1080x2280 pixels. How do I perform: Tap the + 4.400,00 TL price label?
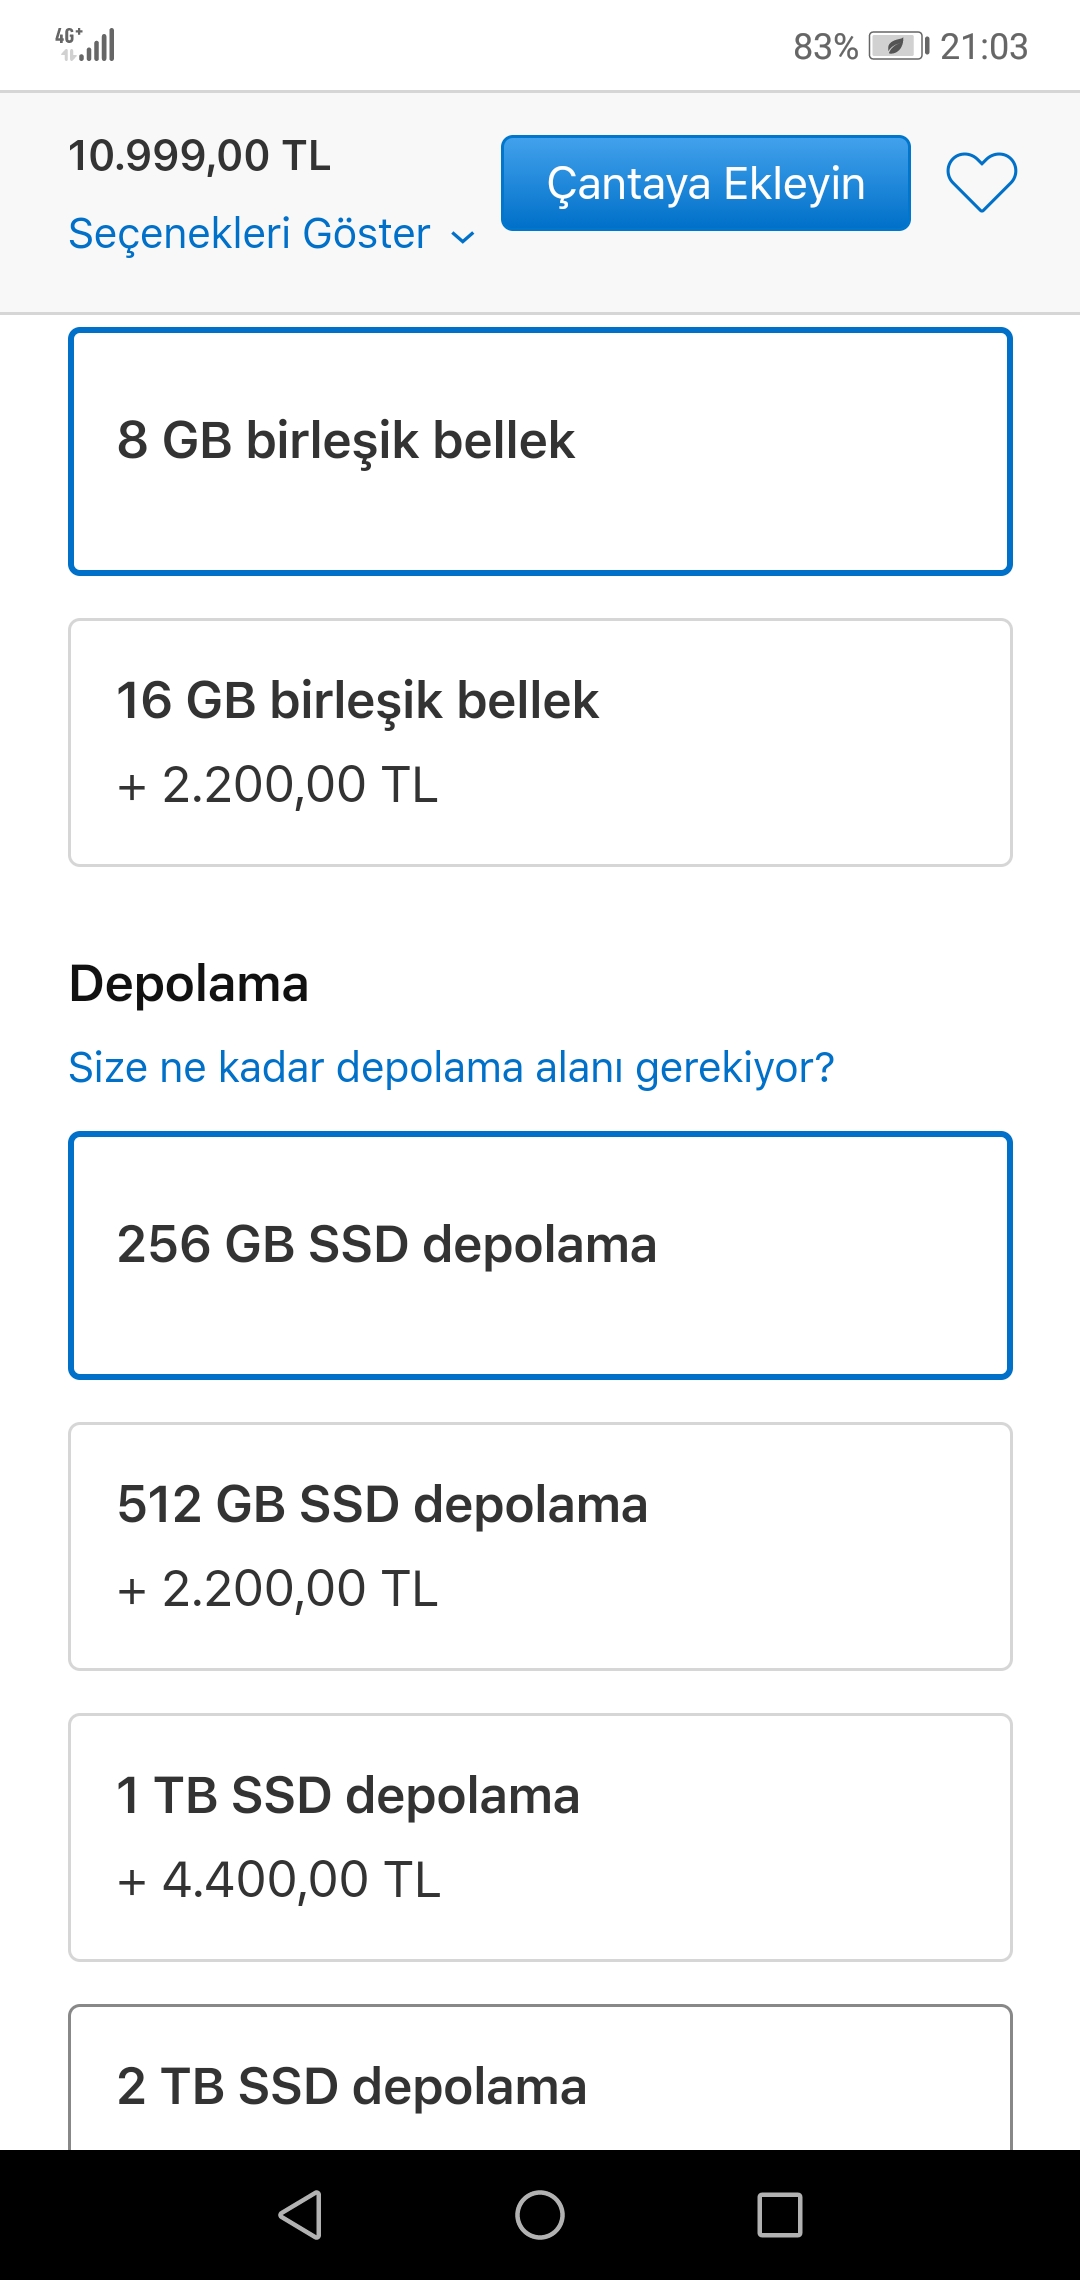(278, 1880)
